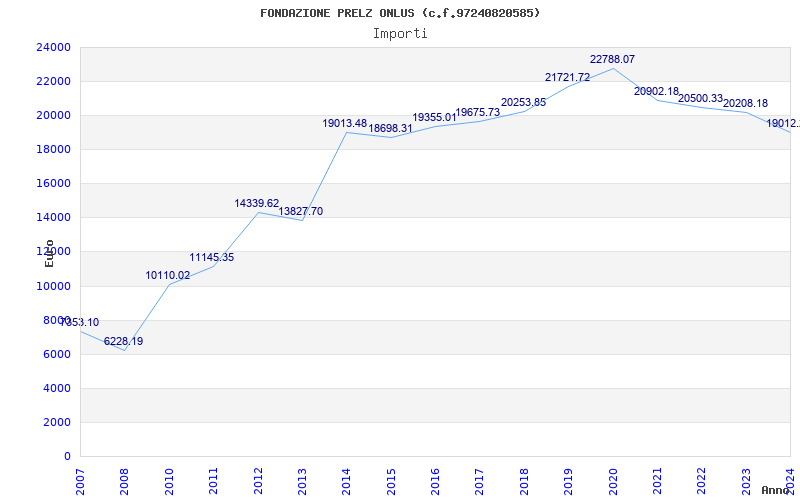
Task: Click x-axis year 2007
Action: click(x=80, y=481)
